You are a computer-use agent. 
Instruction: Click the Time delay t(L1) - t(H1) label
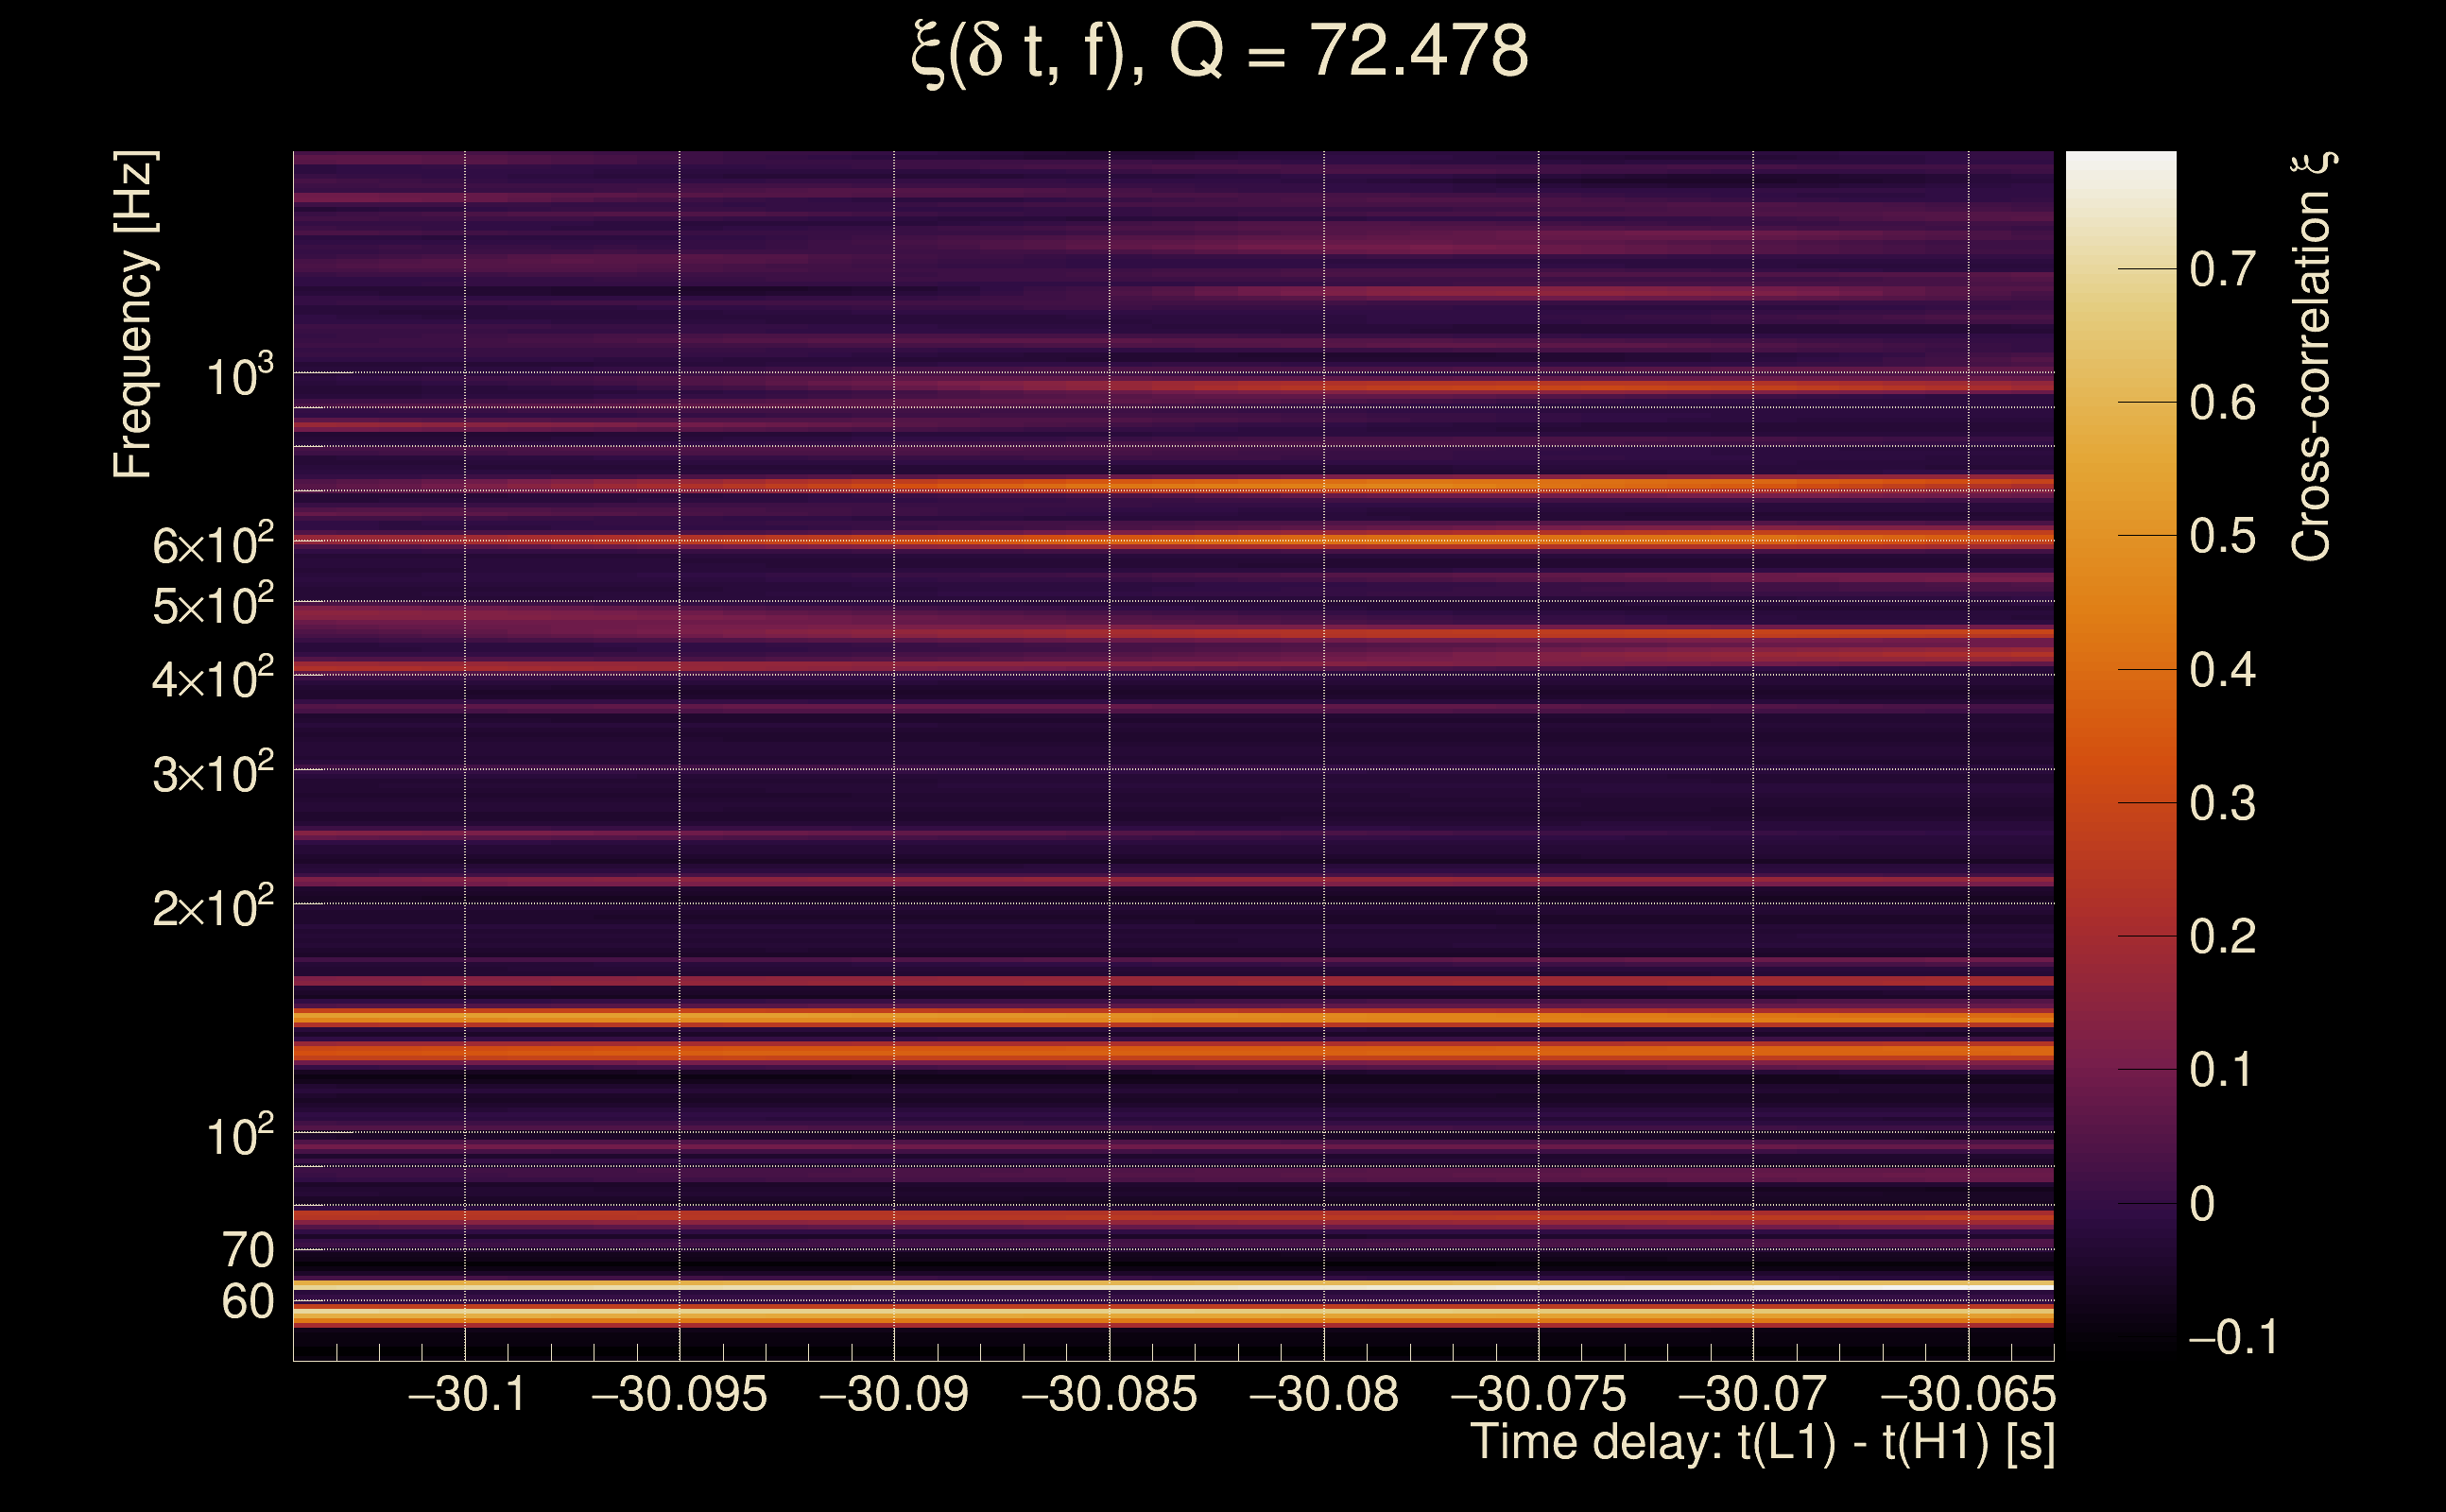(x=1762, y=1442)
